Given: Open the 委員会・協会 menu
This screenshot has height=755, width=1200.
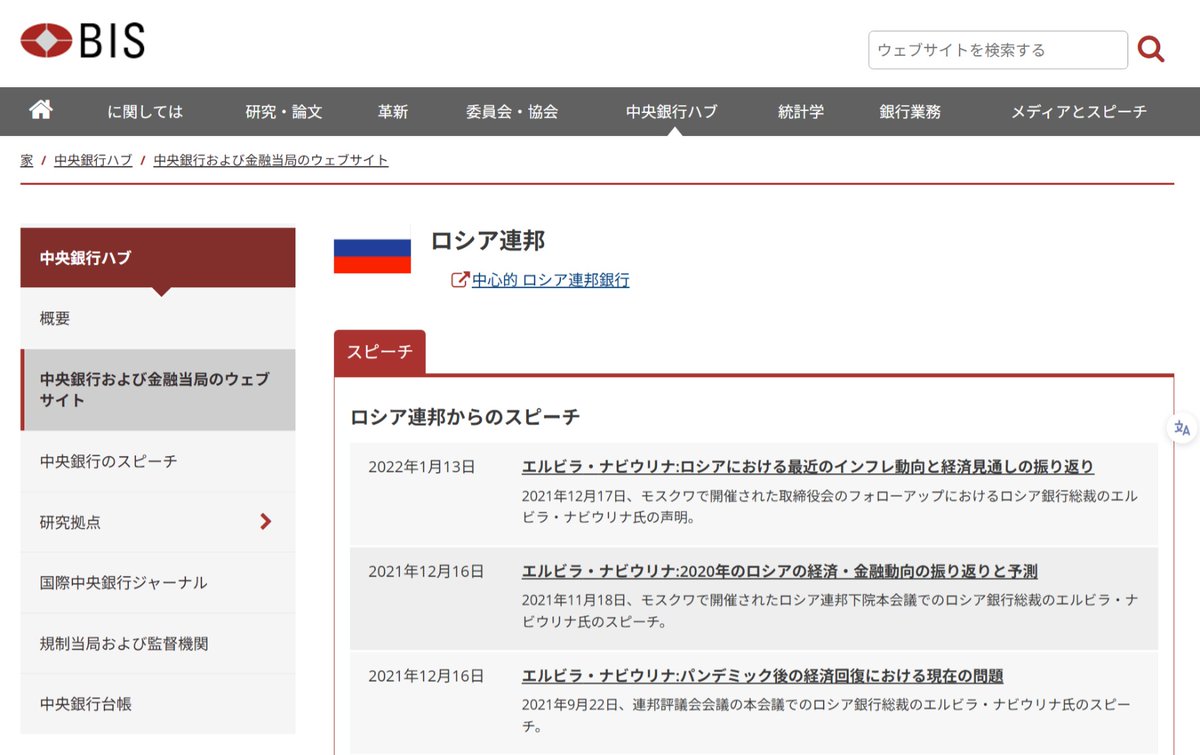Looking at the screenshot, I should [x=512, y=112].
